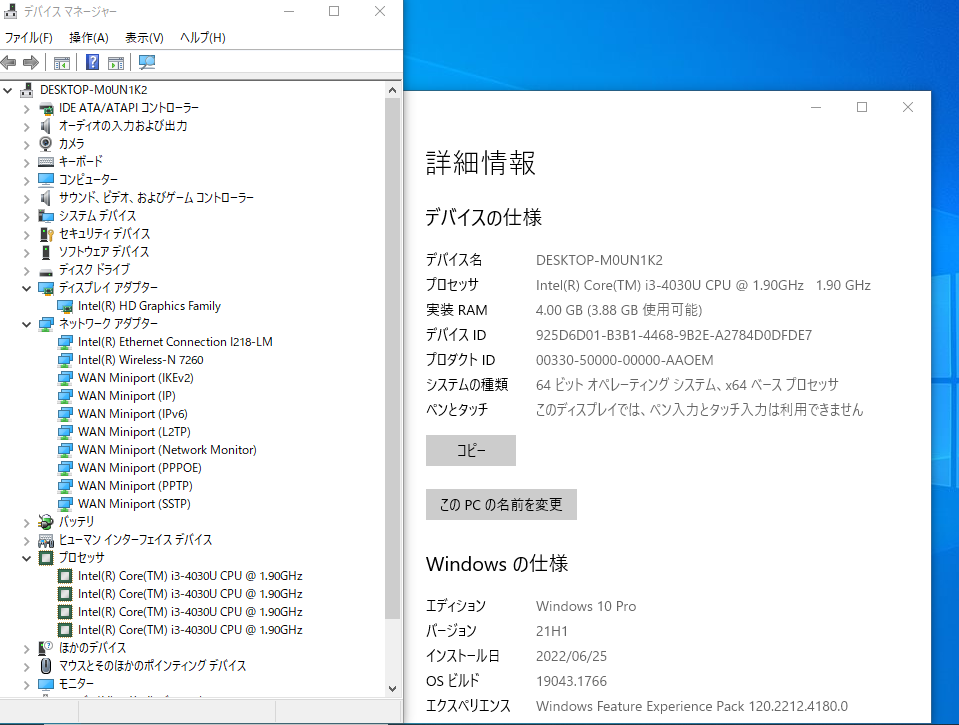Click the Windows 10 Pro edition text
The image size is (959, 725).
(586, 606)
